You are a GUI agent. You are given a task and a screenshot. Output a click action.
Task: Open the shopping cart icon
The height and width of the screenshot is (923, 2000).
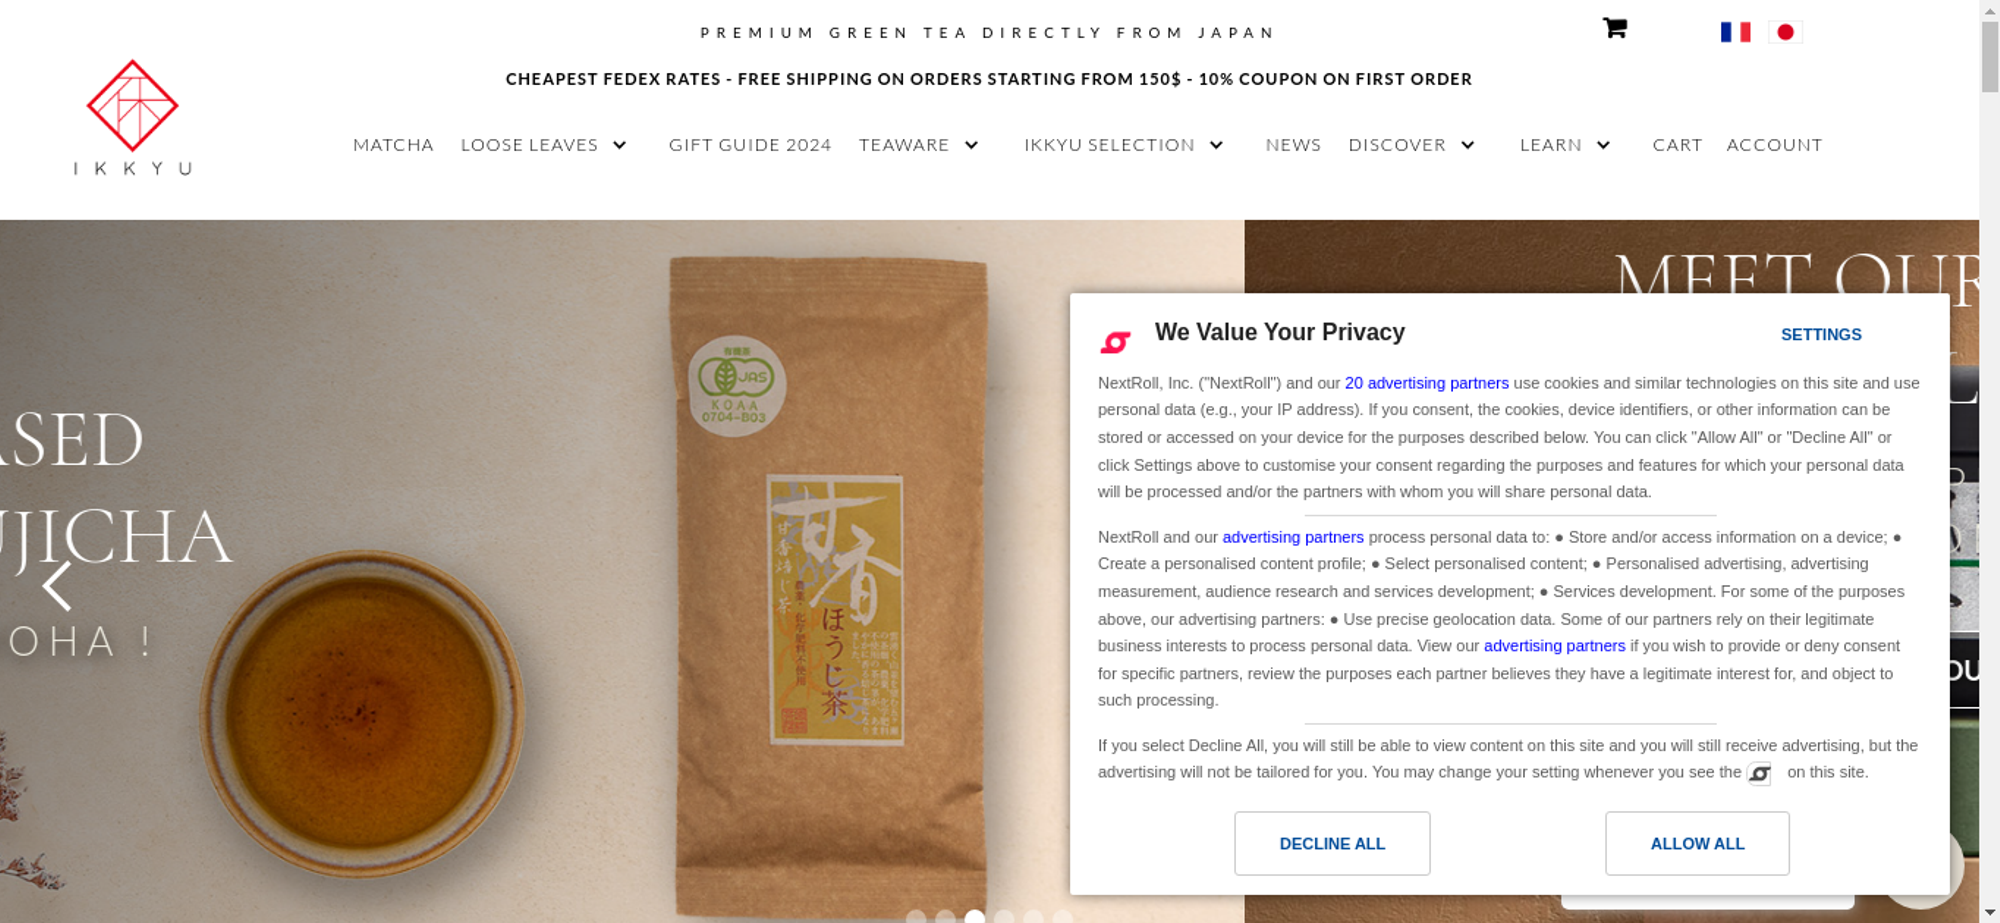pyautogui.click(x=1614, y=28)
